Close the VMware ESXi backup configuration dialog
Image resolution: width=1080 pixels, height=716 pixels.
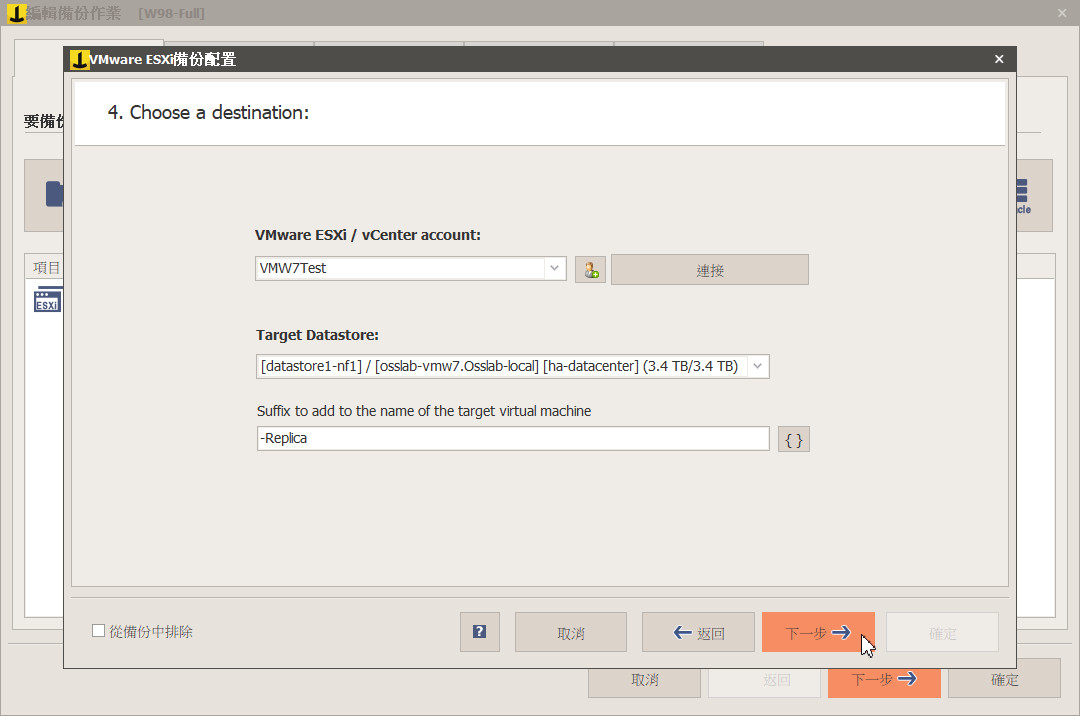998,59
